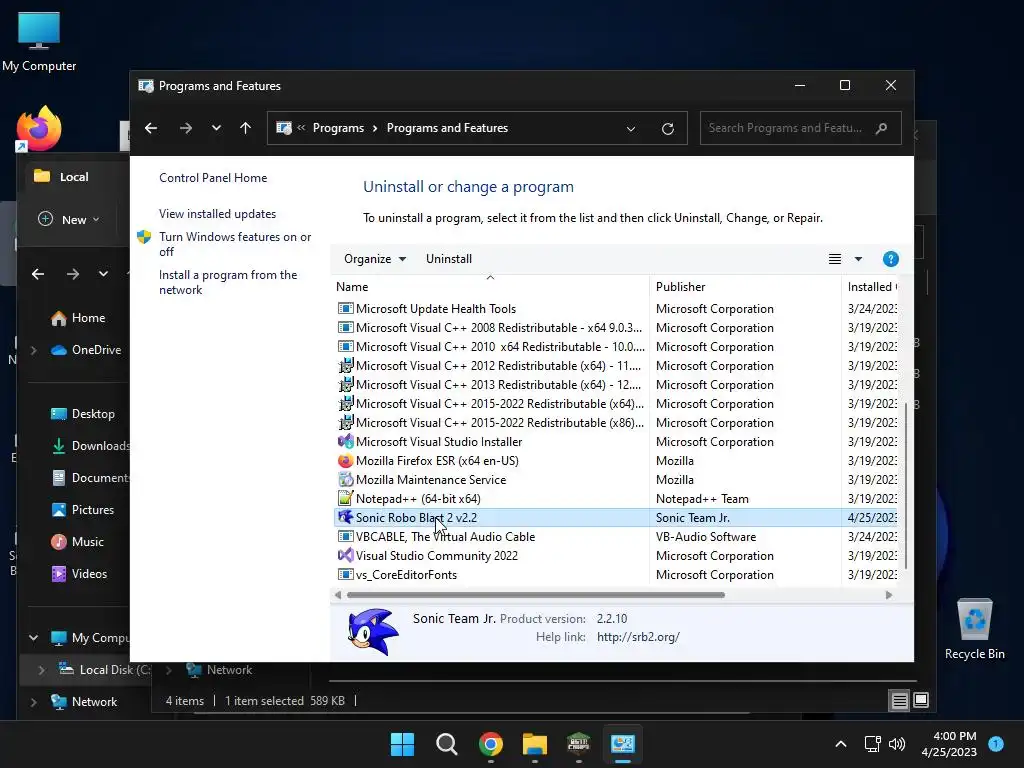Go back in File Explorer window
Image resolution: width=1024 pixels, height=768 pixels.
(x=38, y=274)
